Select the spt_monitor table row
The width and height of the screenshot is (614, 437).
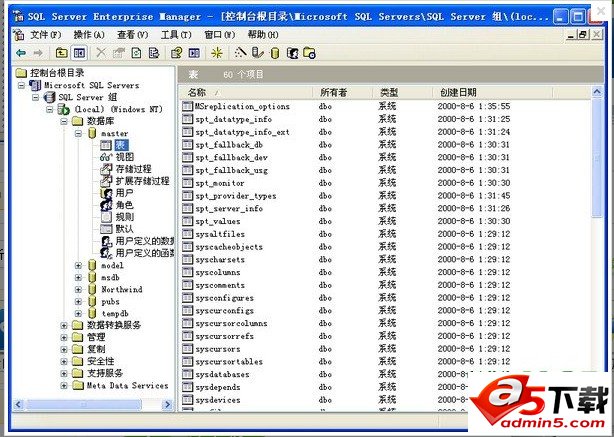pyautogui.click(x=213, y=183)
